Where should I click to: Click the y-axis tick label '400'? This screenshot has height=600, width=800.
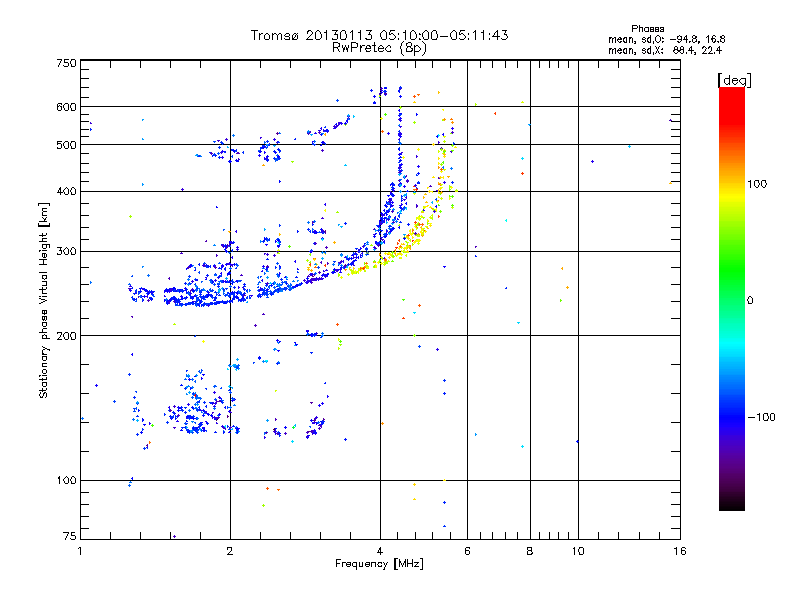click(67, 191)
